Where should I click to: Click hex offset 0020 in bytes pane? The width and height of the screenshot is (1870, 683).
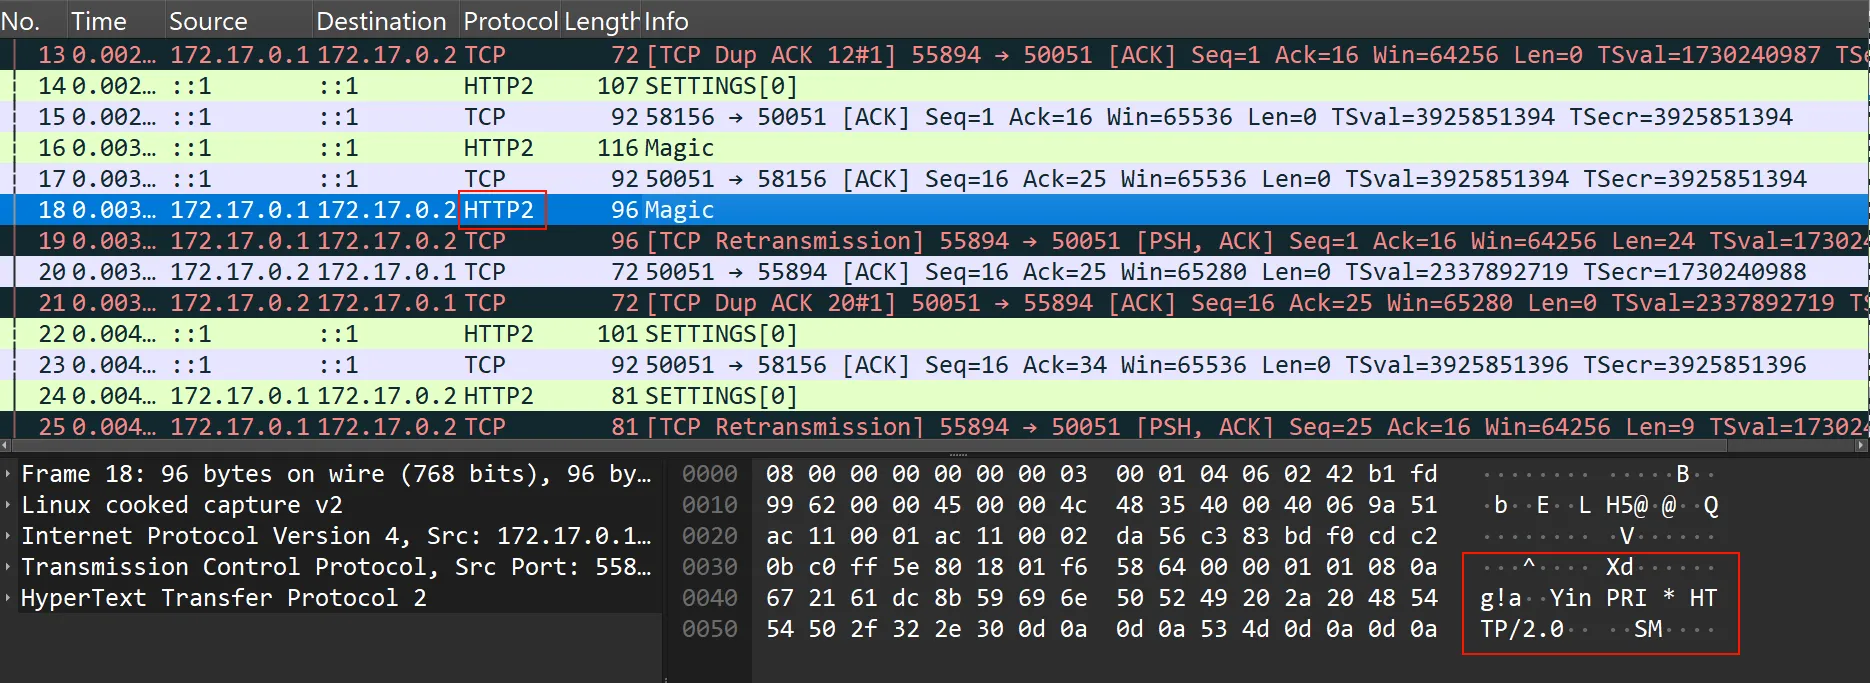coord(709,535)
